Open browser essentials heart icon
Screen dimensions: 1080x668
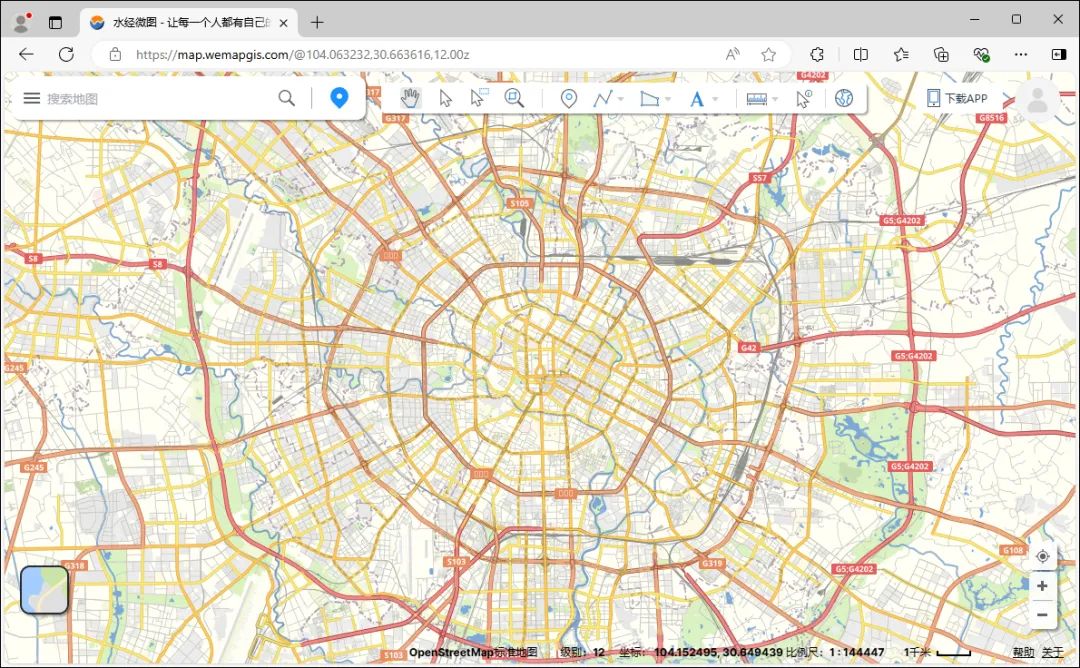tap(982, 54)
